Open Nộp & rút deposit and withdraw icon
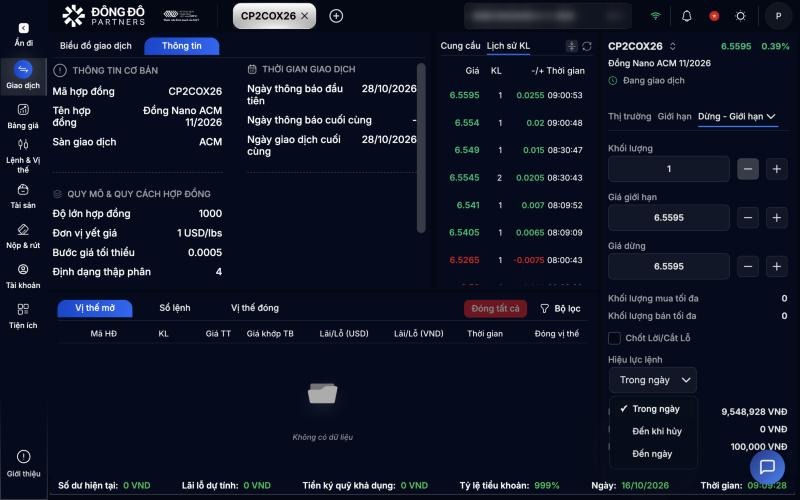Screen dimensions: 800x500 pos(23,230)
